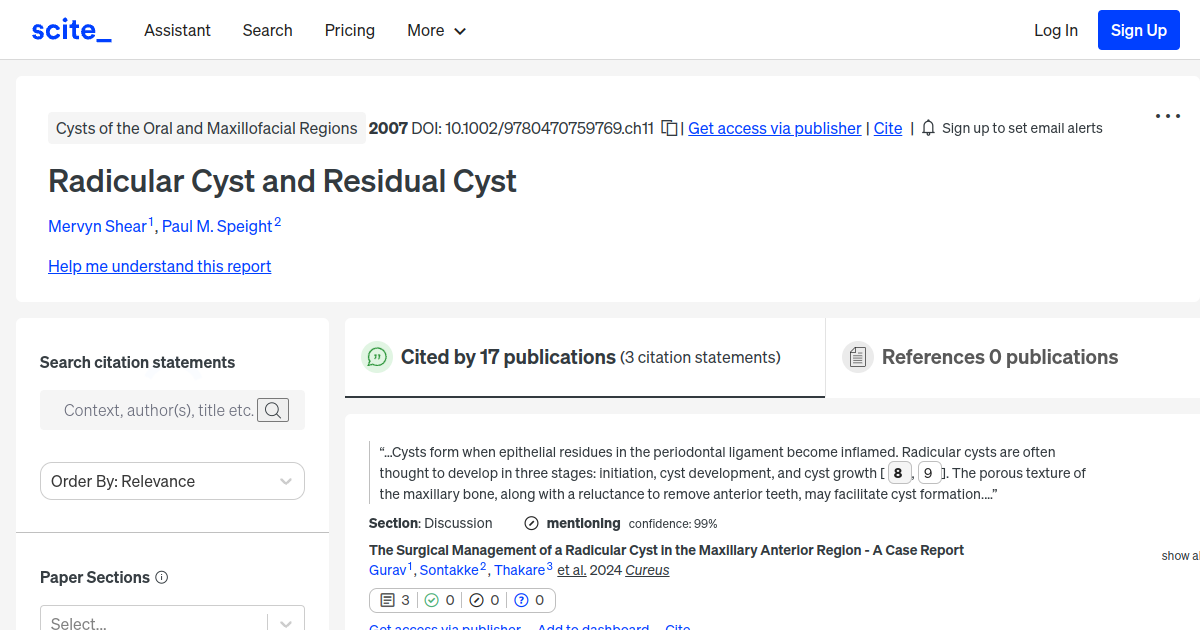Click the bell icon for email alerts
The image size is (1200, 630).
tap(928, 128)
